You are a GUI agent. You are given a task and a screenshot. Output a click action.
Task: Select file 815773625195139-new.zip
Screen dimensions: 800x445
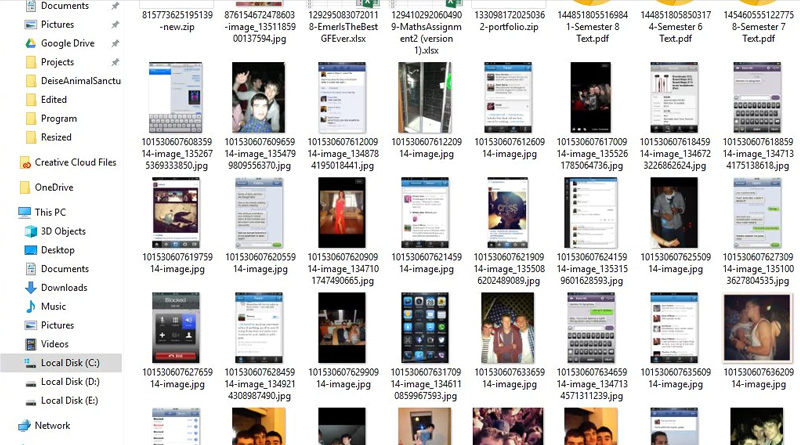tap(177, 20)
